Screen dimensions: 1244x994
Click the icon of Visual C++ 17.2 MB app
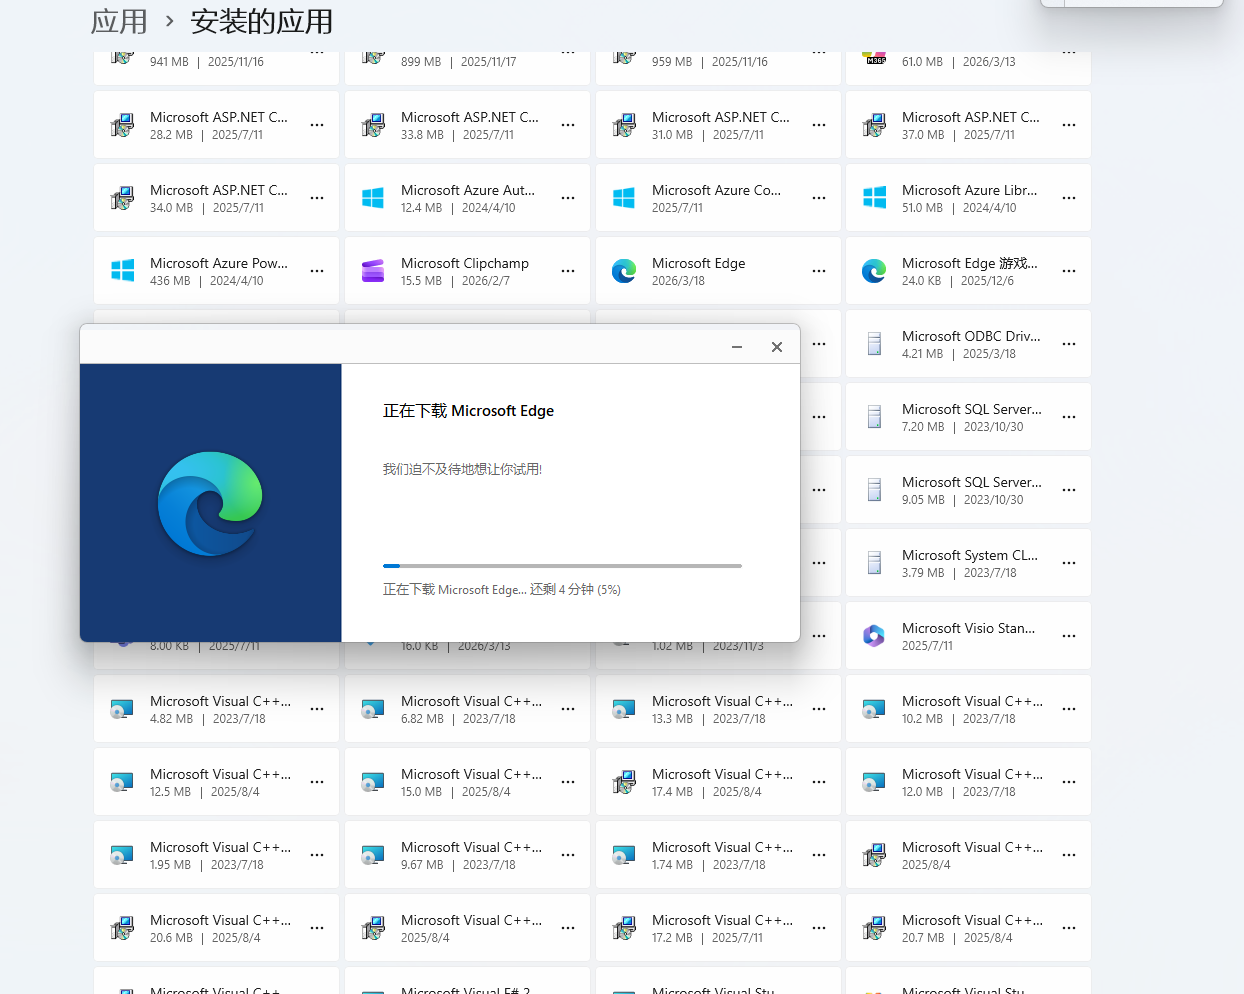coord(624,928)
